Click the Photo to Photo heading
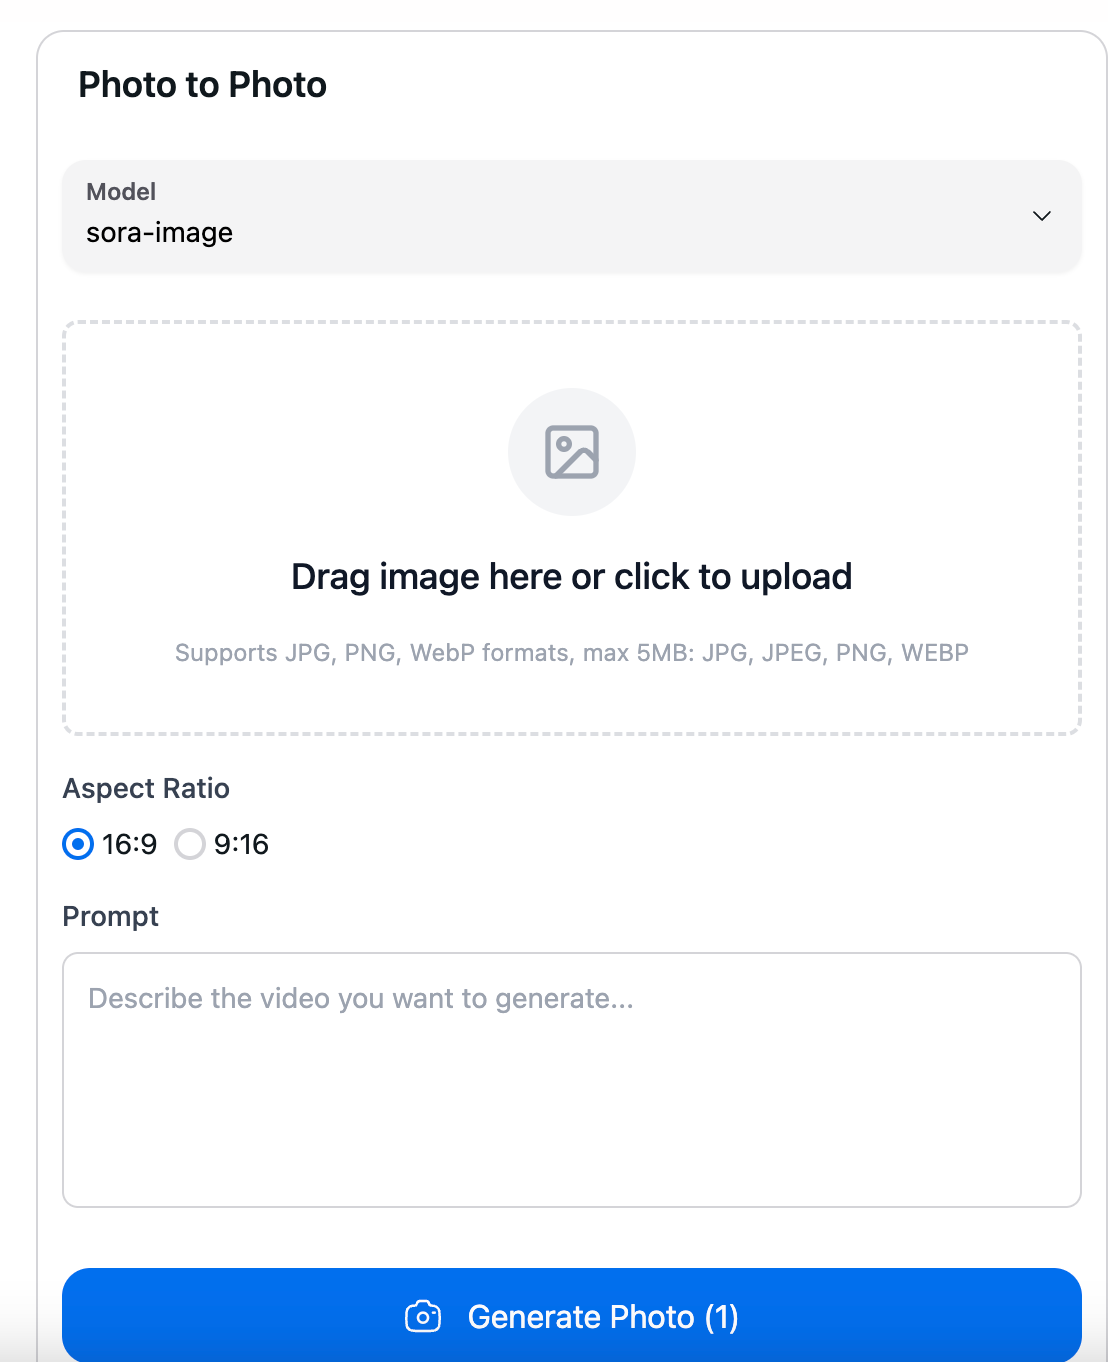Viewport: 1108px width, 1362px height. (x=203, y=85)
